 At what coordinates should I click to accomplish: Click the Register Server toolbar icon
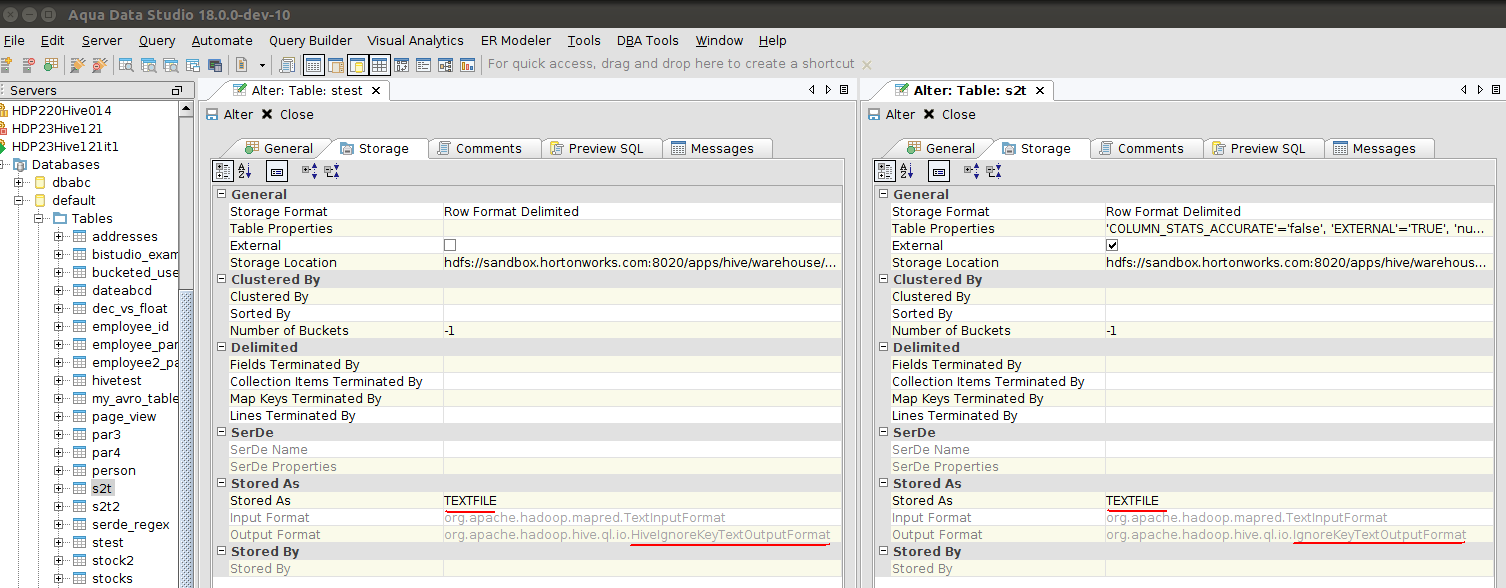click(x=5, y=65)
